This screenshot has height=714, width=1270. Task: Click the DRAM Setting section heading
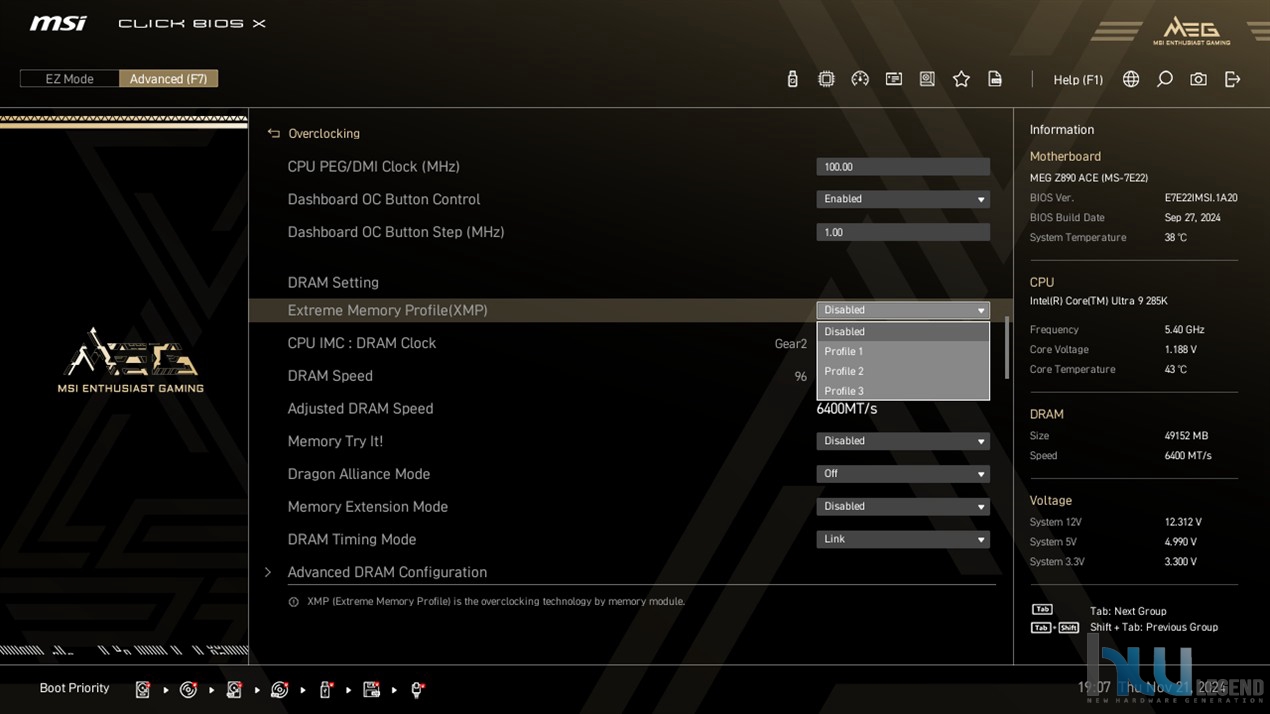(x=333, y=283)
